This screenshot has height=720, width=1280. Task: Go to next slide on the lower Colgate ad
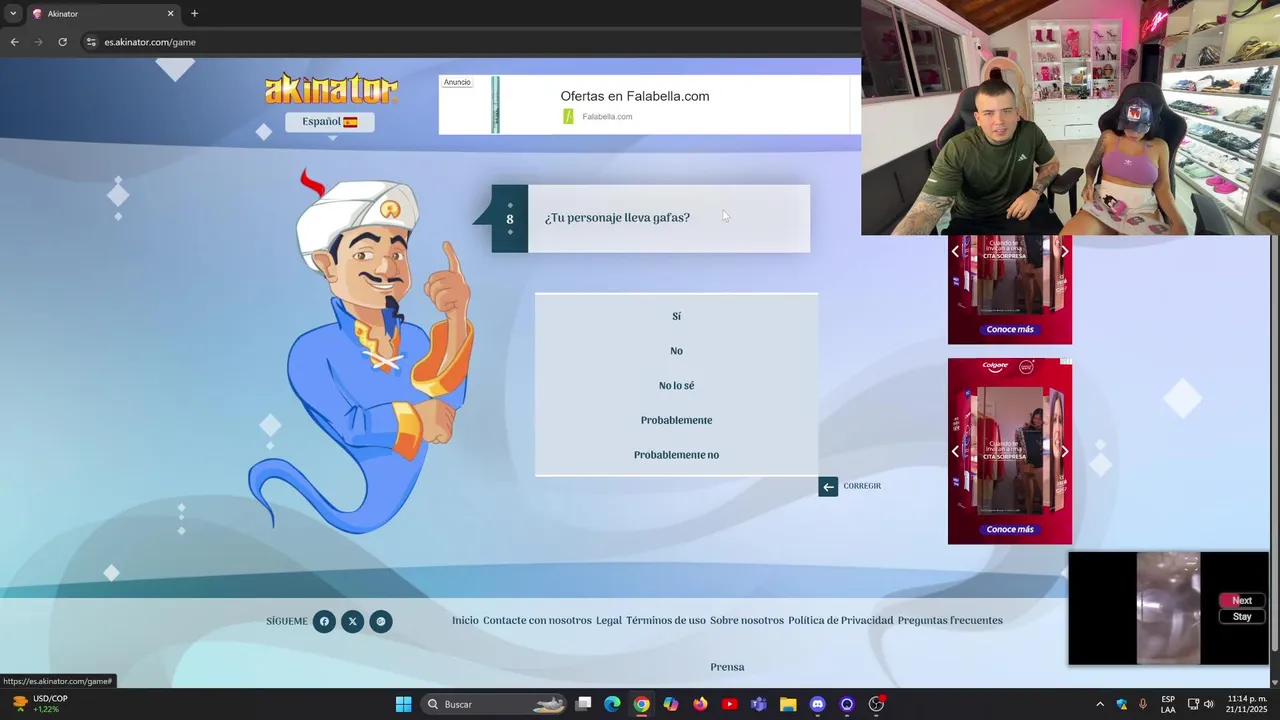(1064, 451)
